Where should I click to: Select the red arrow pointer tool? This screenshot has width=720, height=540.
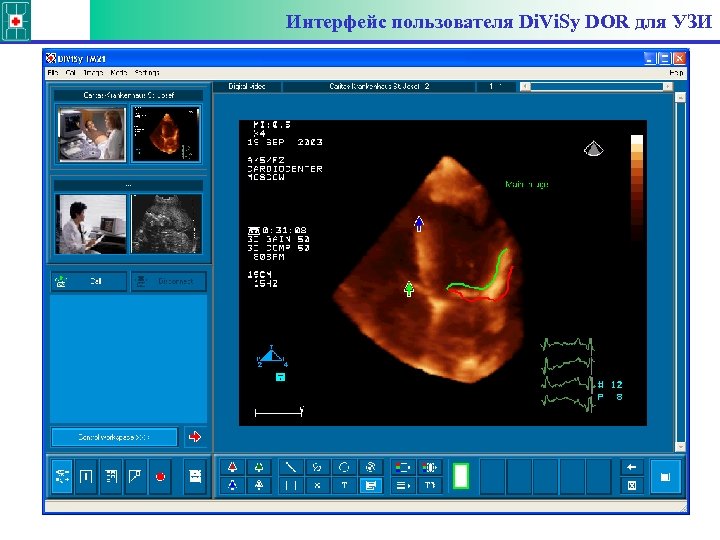(x=232, y=467)
